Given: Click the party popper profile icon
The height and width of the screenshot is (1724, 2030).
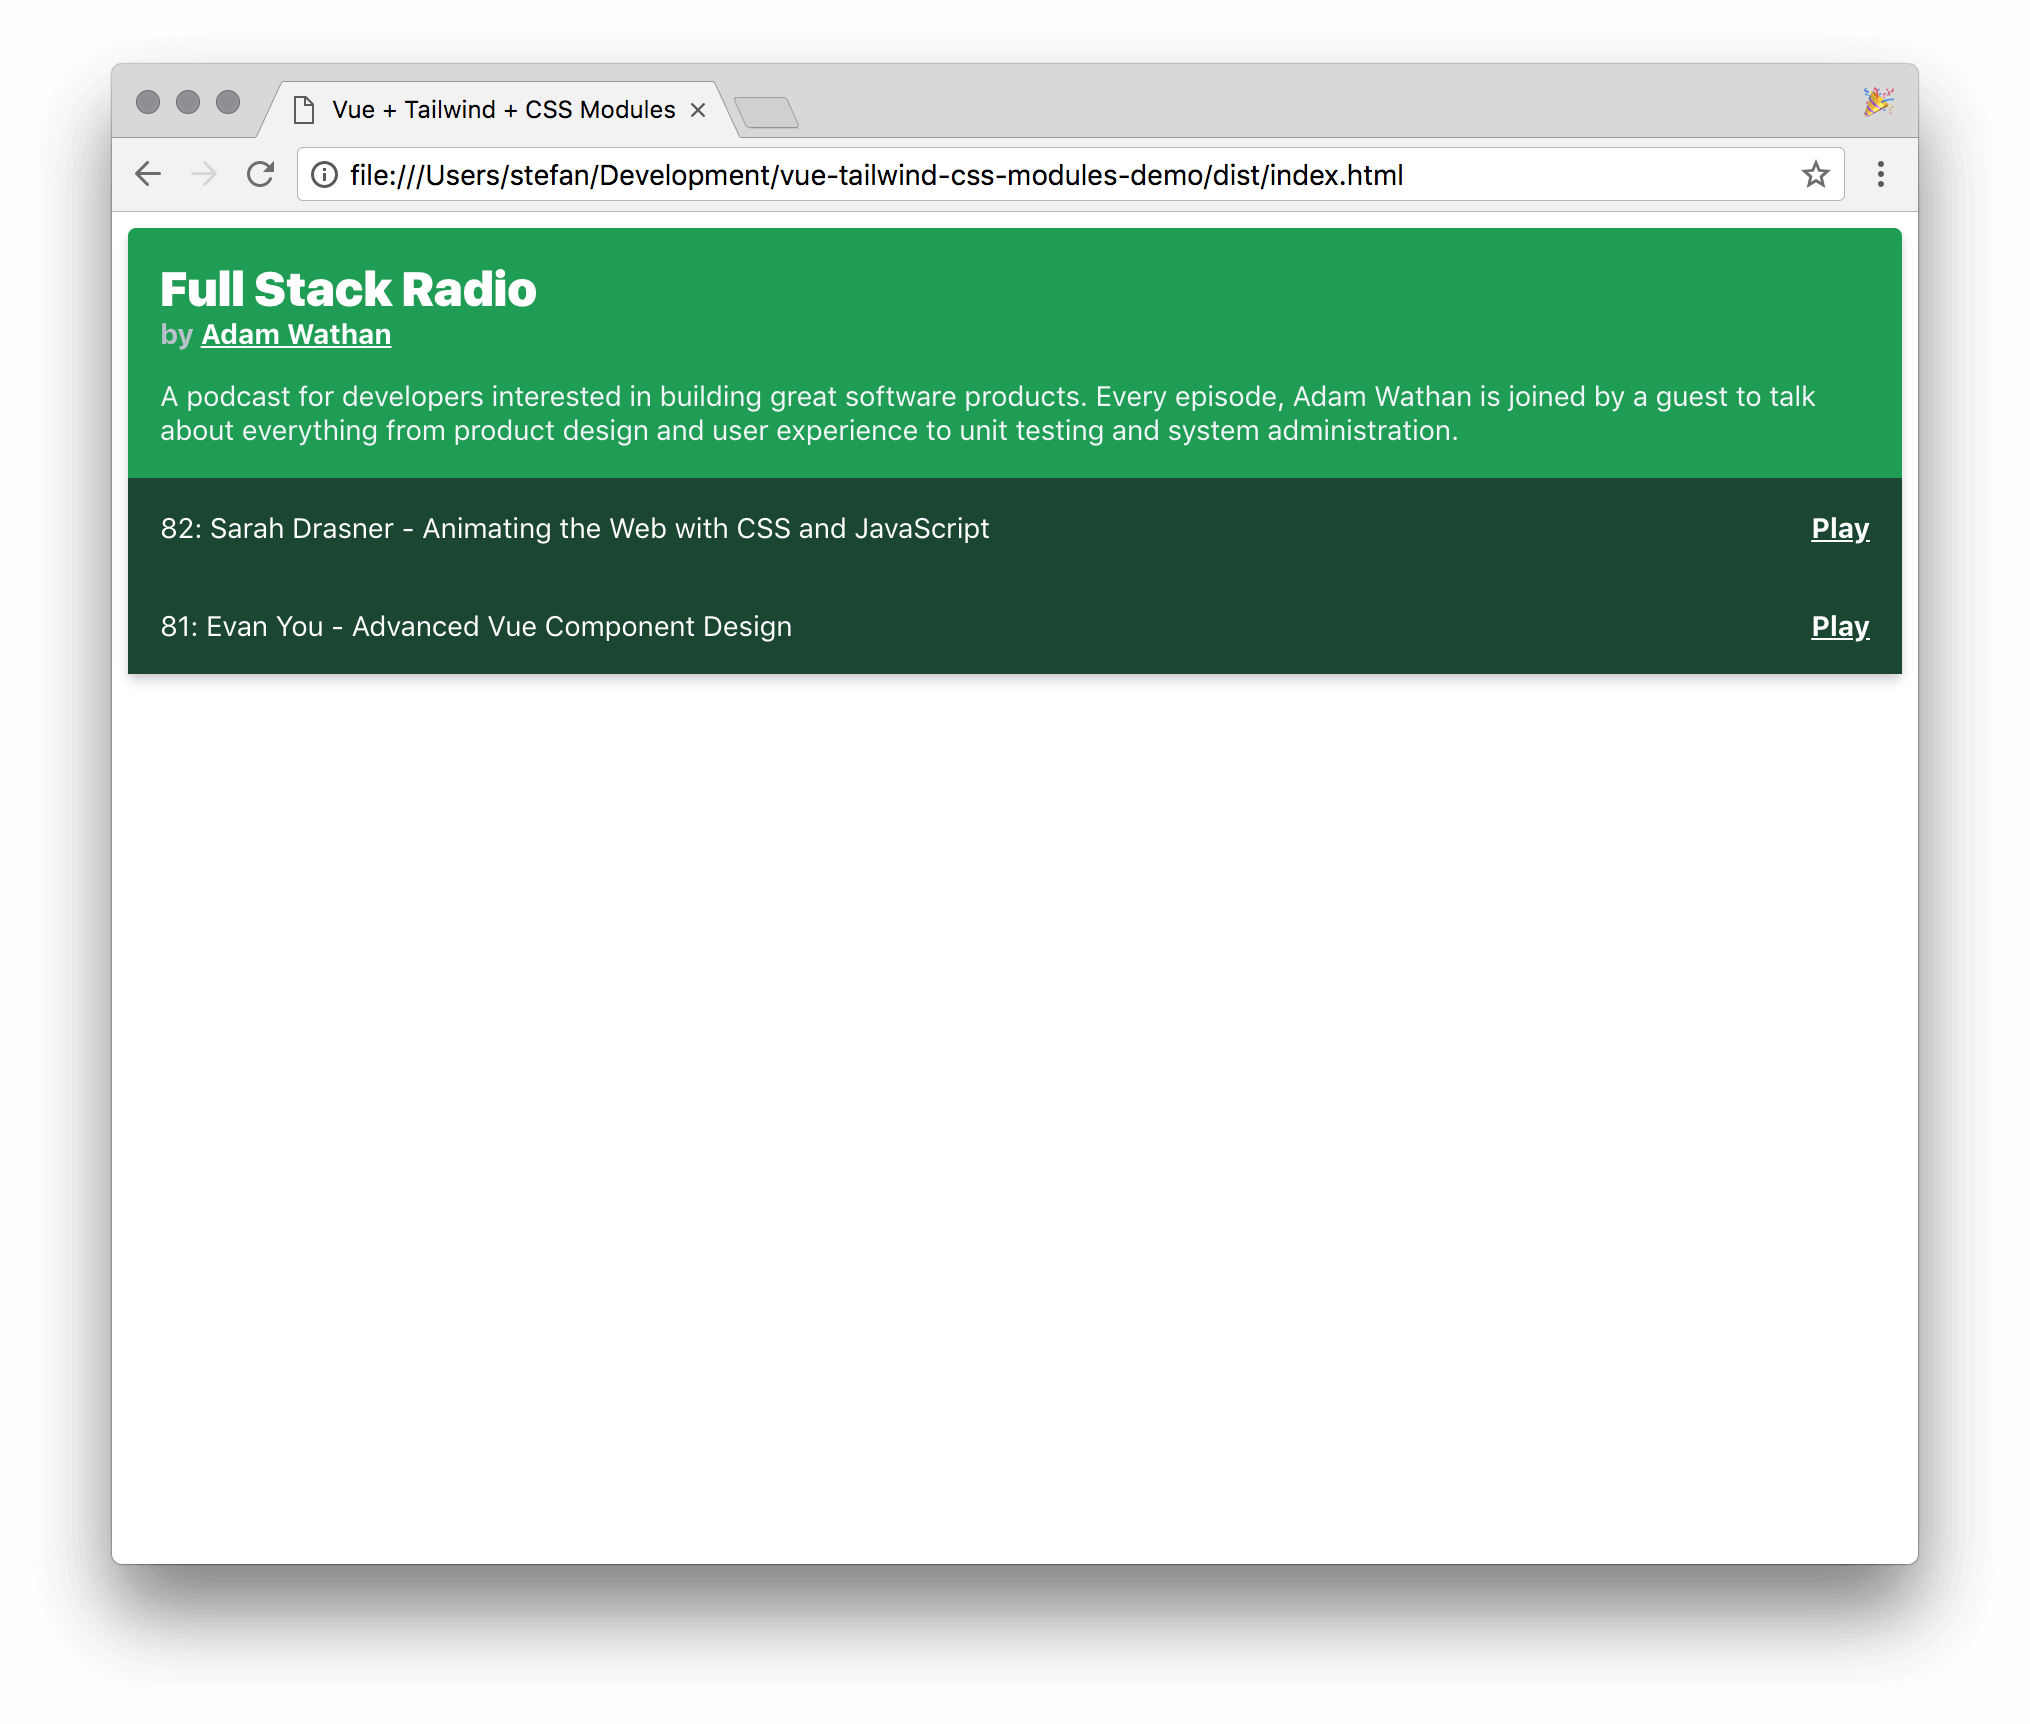Looking at the screenshot, I should [1877, 102].
